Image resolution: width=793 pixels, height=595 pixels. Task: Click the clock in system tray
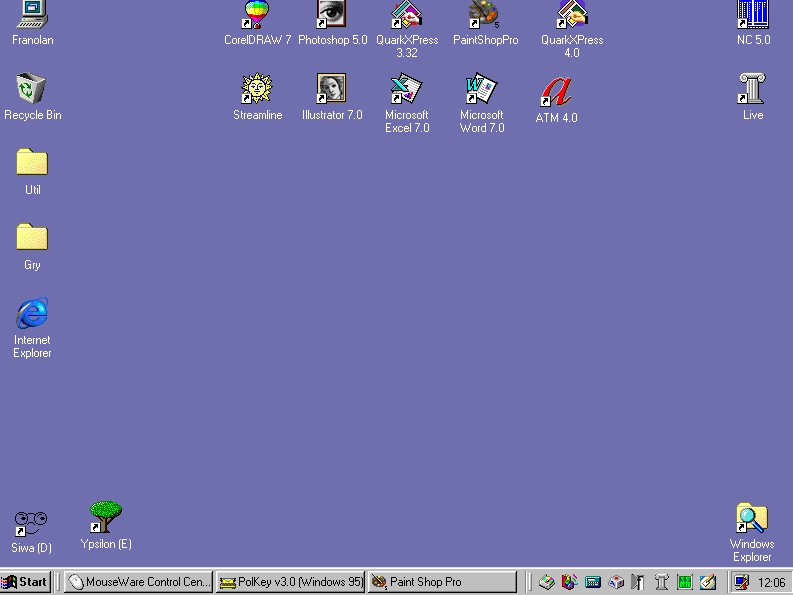point(771,582)
